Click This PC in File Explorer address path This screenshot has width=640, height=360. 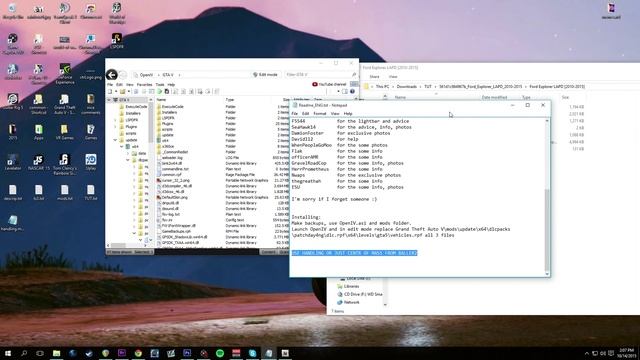pos(382,87)
